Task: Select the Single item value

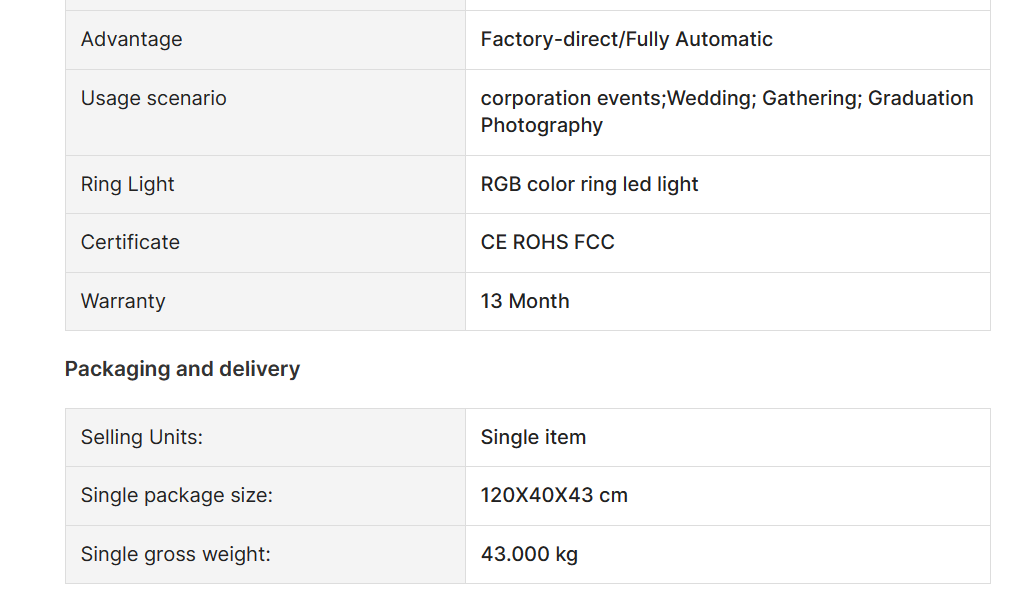Action: (x=533, y=438)
